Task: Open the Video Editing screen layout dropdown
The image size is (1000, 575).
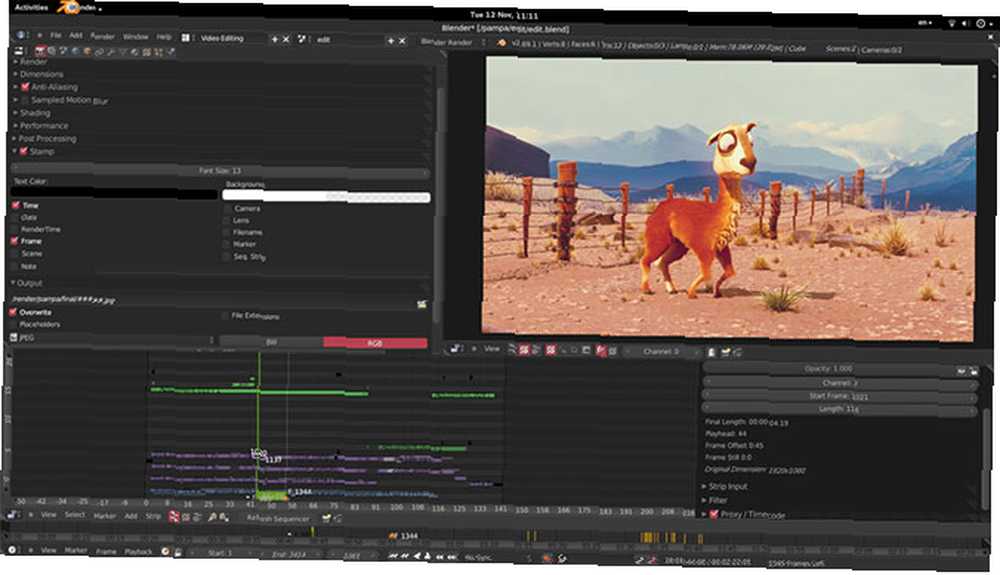Action: [x=188, y=38]
